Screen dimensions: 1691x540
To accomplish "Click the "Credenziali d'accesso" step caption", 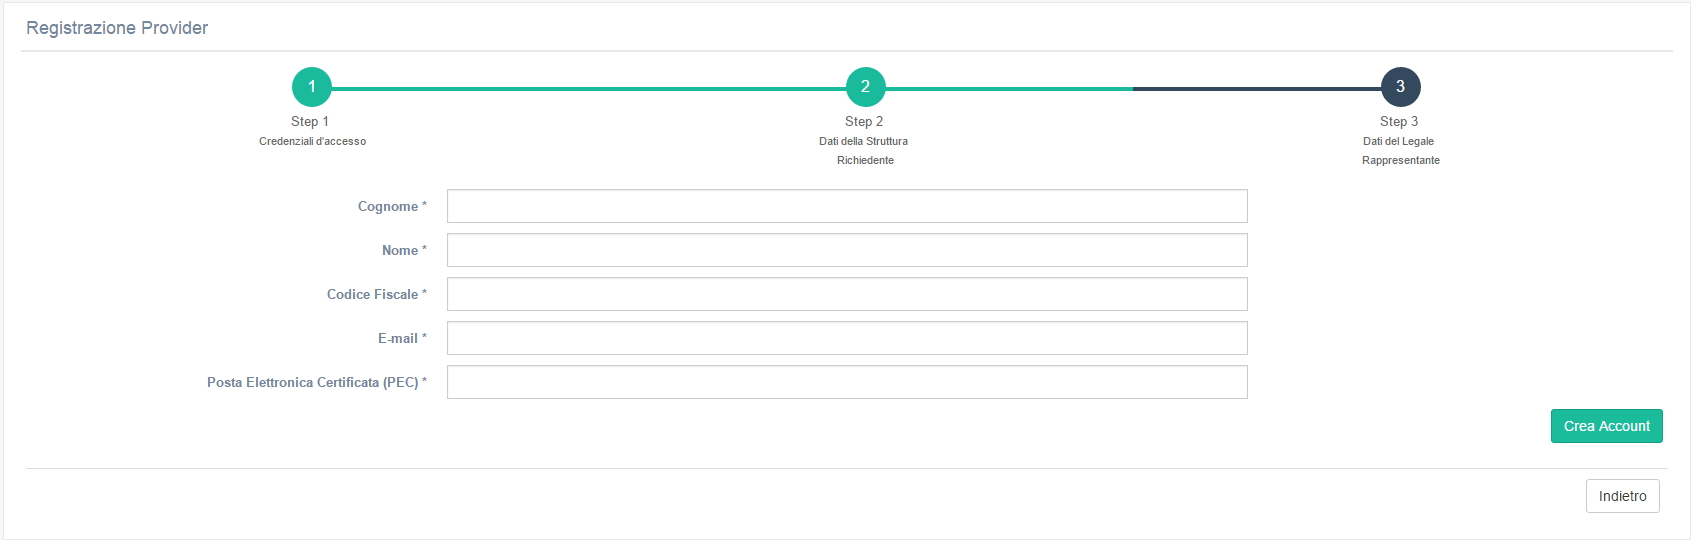I will pyautogui.click(x=312, y=141).
